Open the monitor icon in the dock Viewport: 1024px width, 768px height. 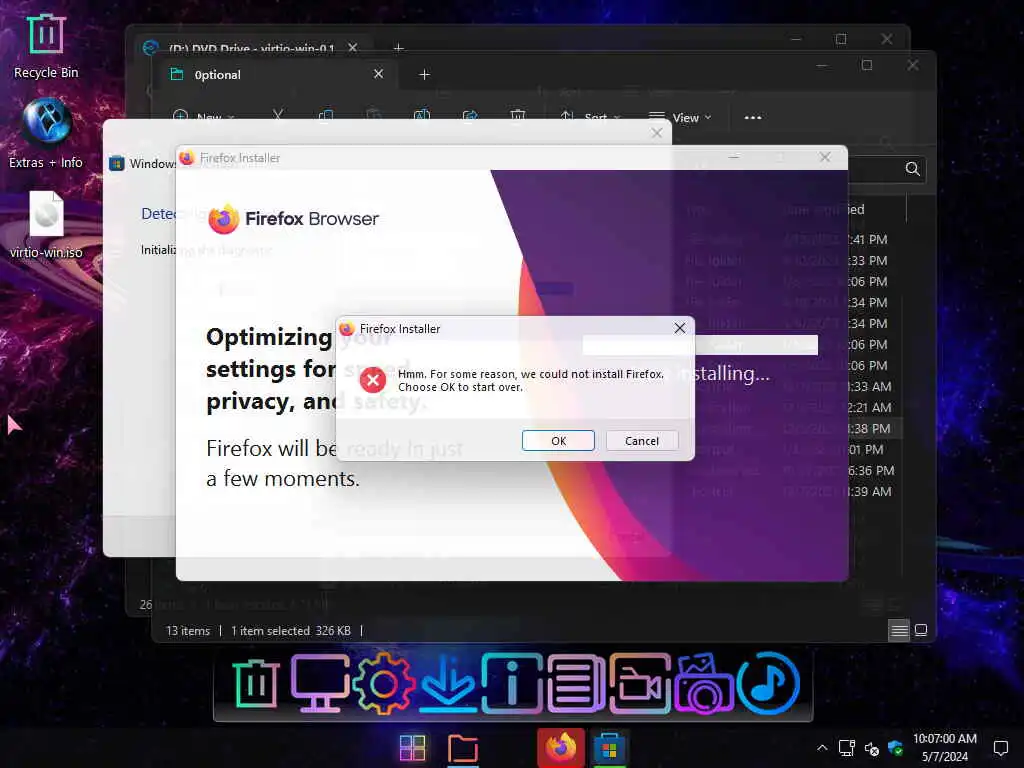[x=320, y=683]
